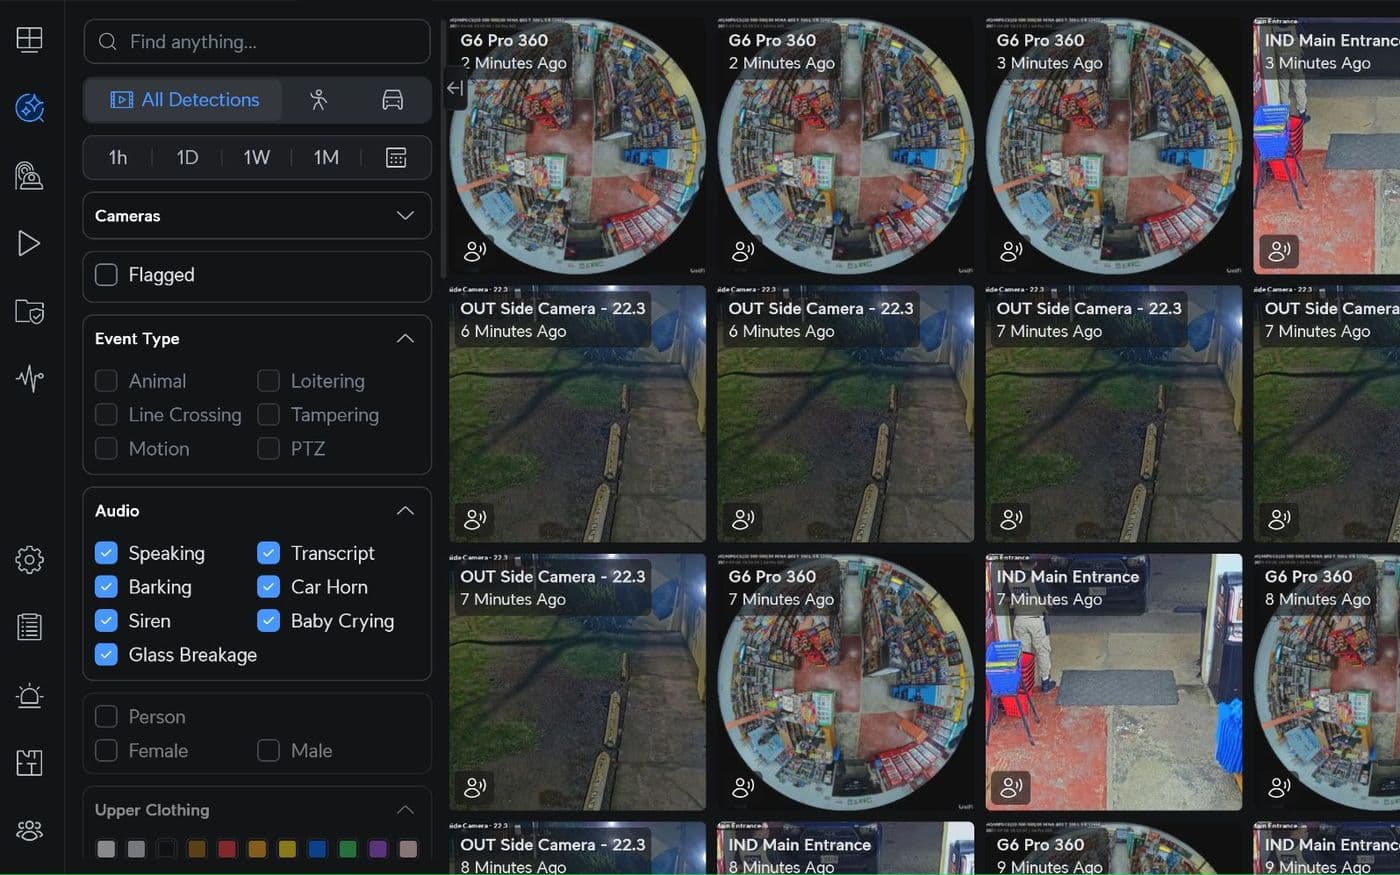Select the 1M time range
1400x875 pixels.
coord(326,157)
